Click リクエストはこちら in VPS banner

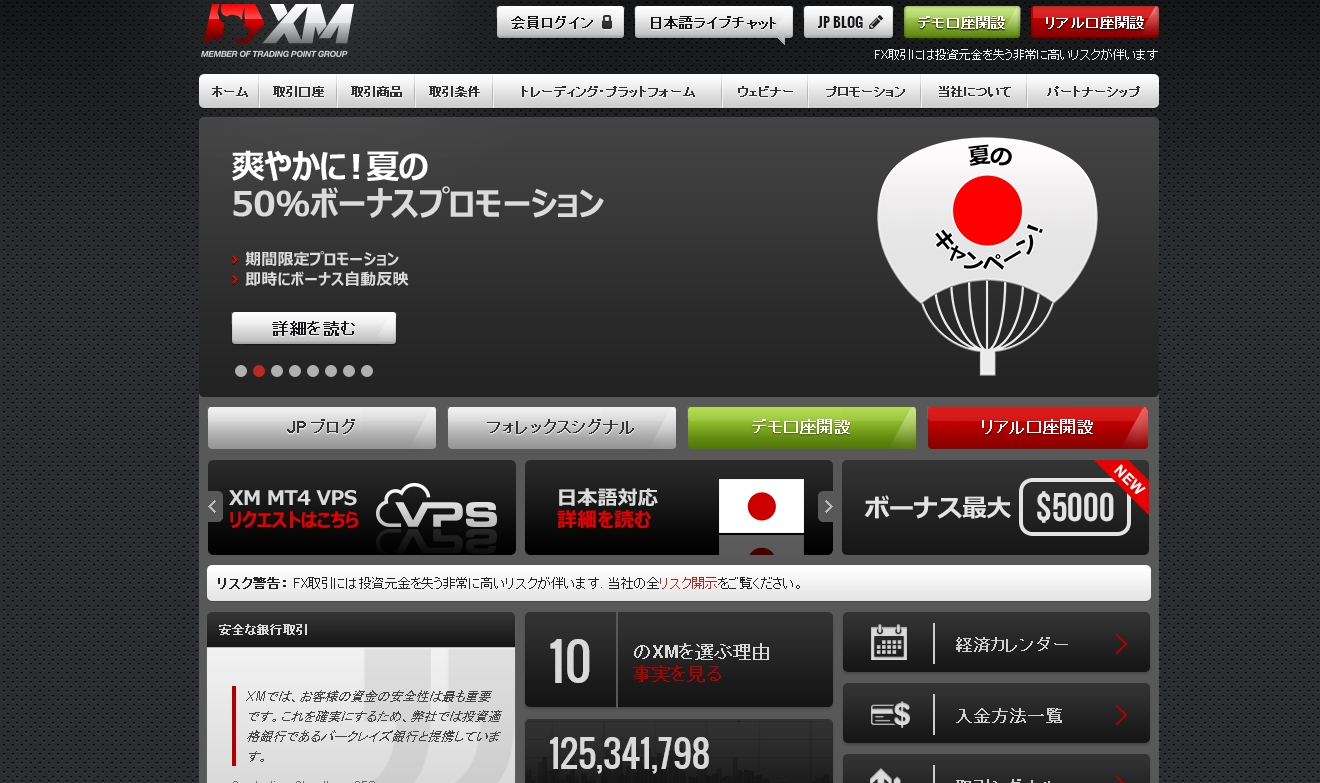293,520
